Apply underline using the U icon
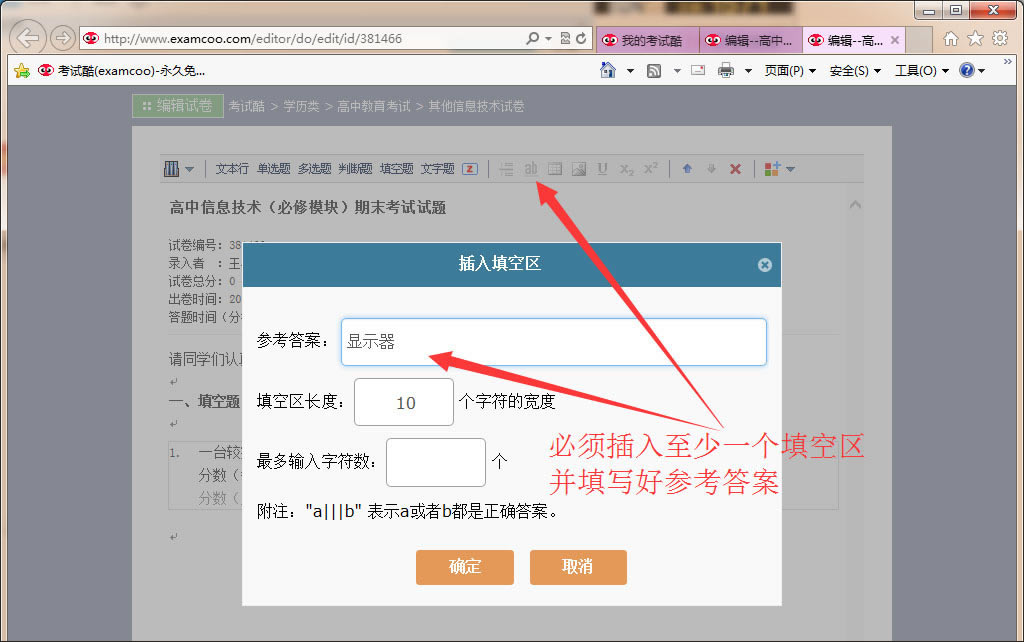The height and width of the screenshot is (642, 1024). [602, 168]
